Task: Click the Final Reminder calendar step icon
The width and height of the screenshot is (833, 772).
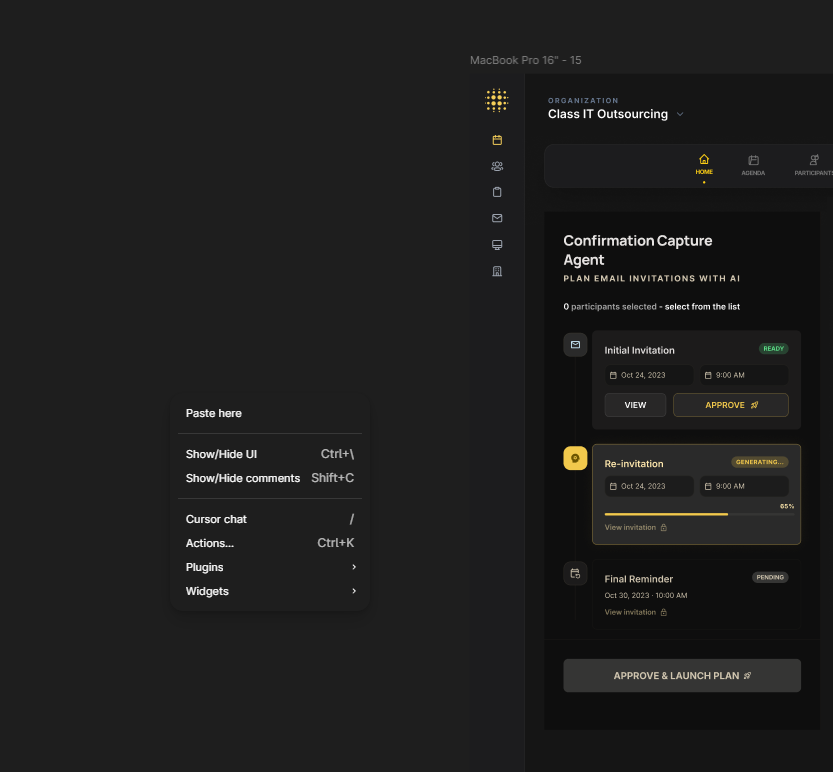Action: pos(575,573)
